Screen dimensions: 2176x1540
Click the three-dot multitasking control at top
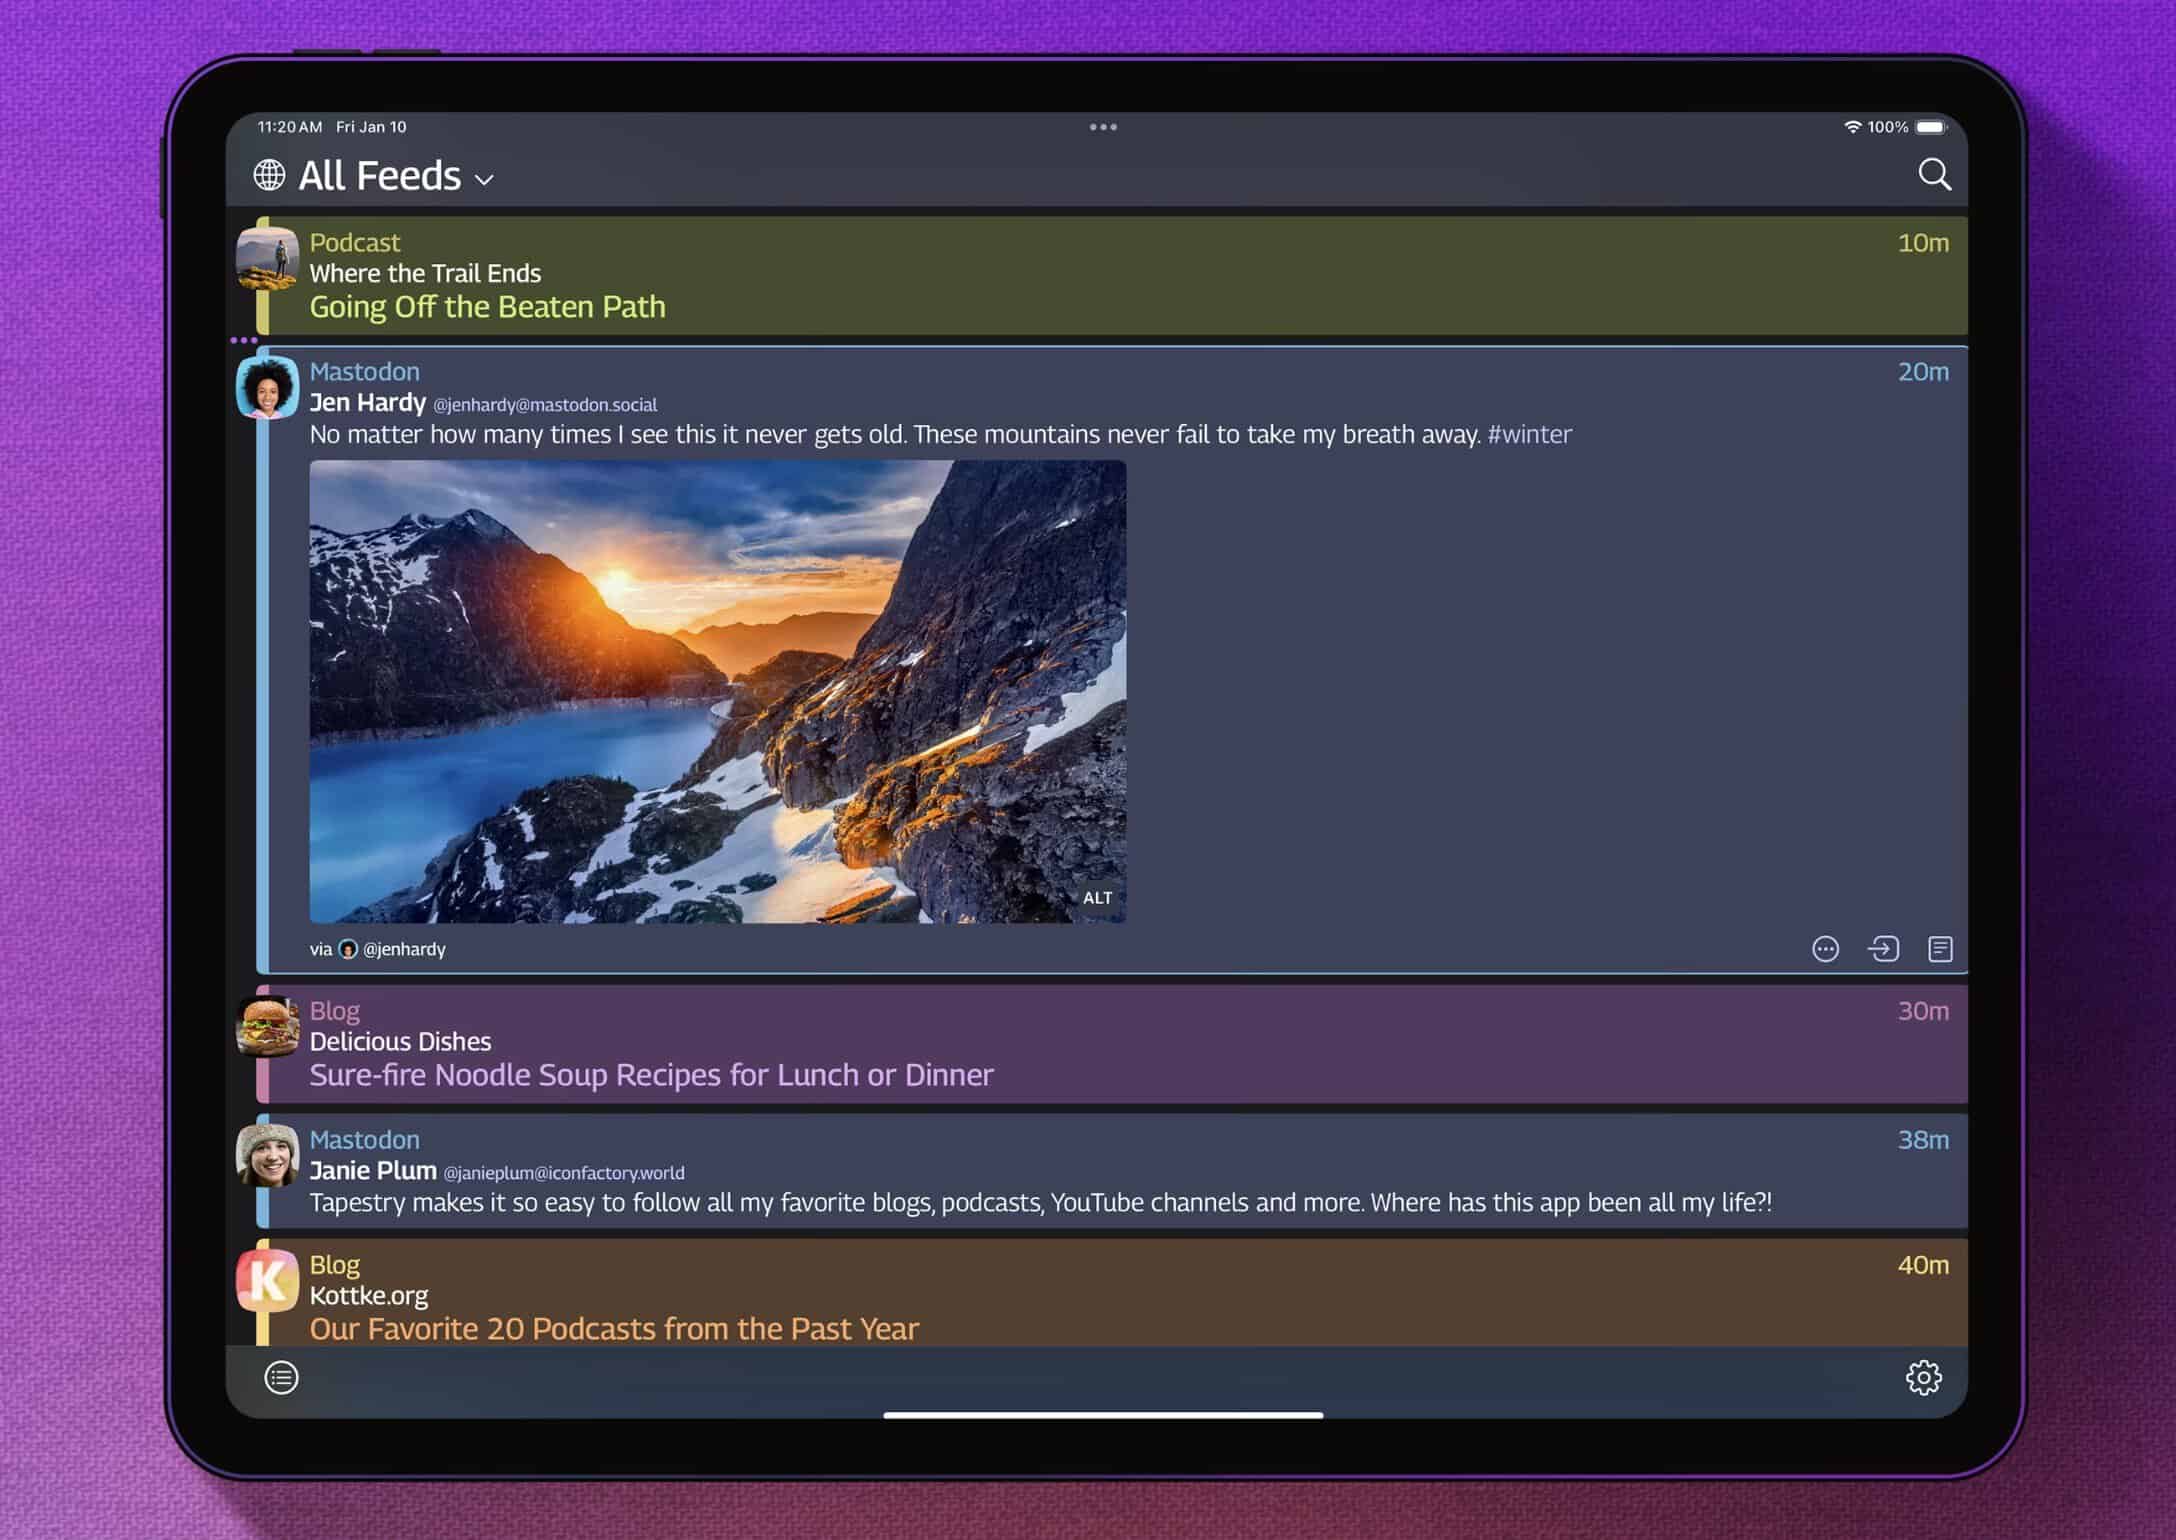pos(1103,127)
